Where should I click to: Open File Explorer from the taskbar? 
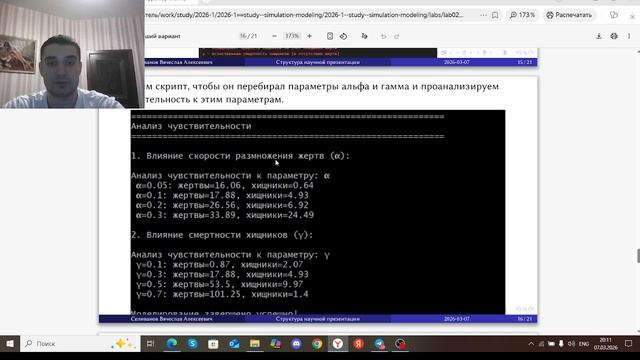[x=255, y=344]
